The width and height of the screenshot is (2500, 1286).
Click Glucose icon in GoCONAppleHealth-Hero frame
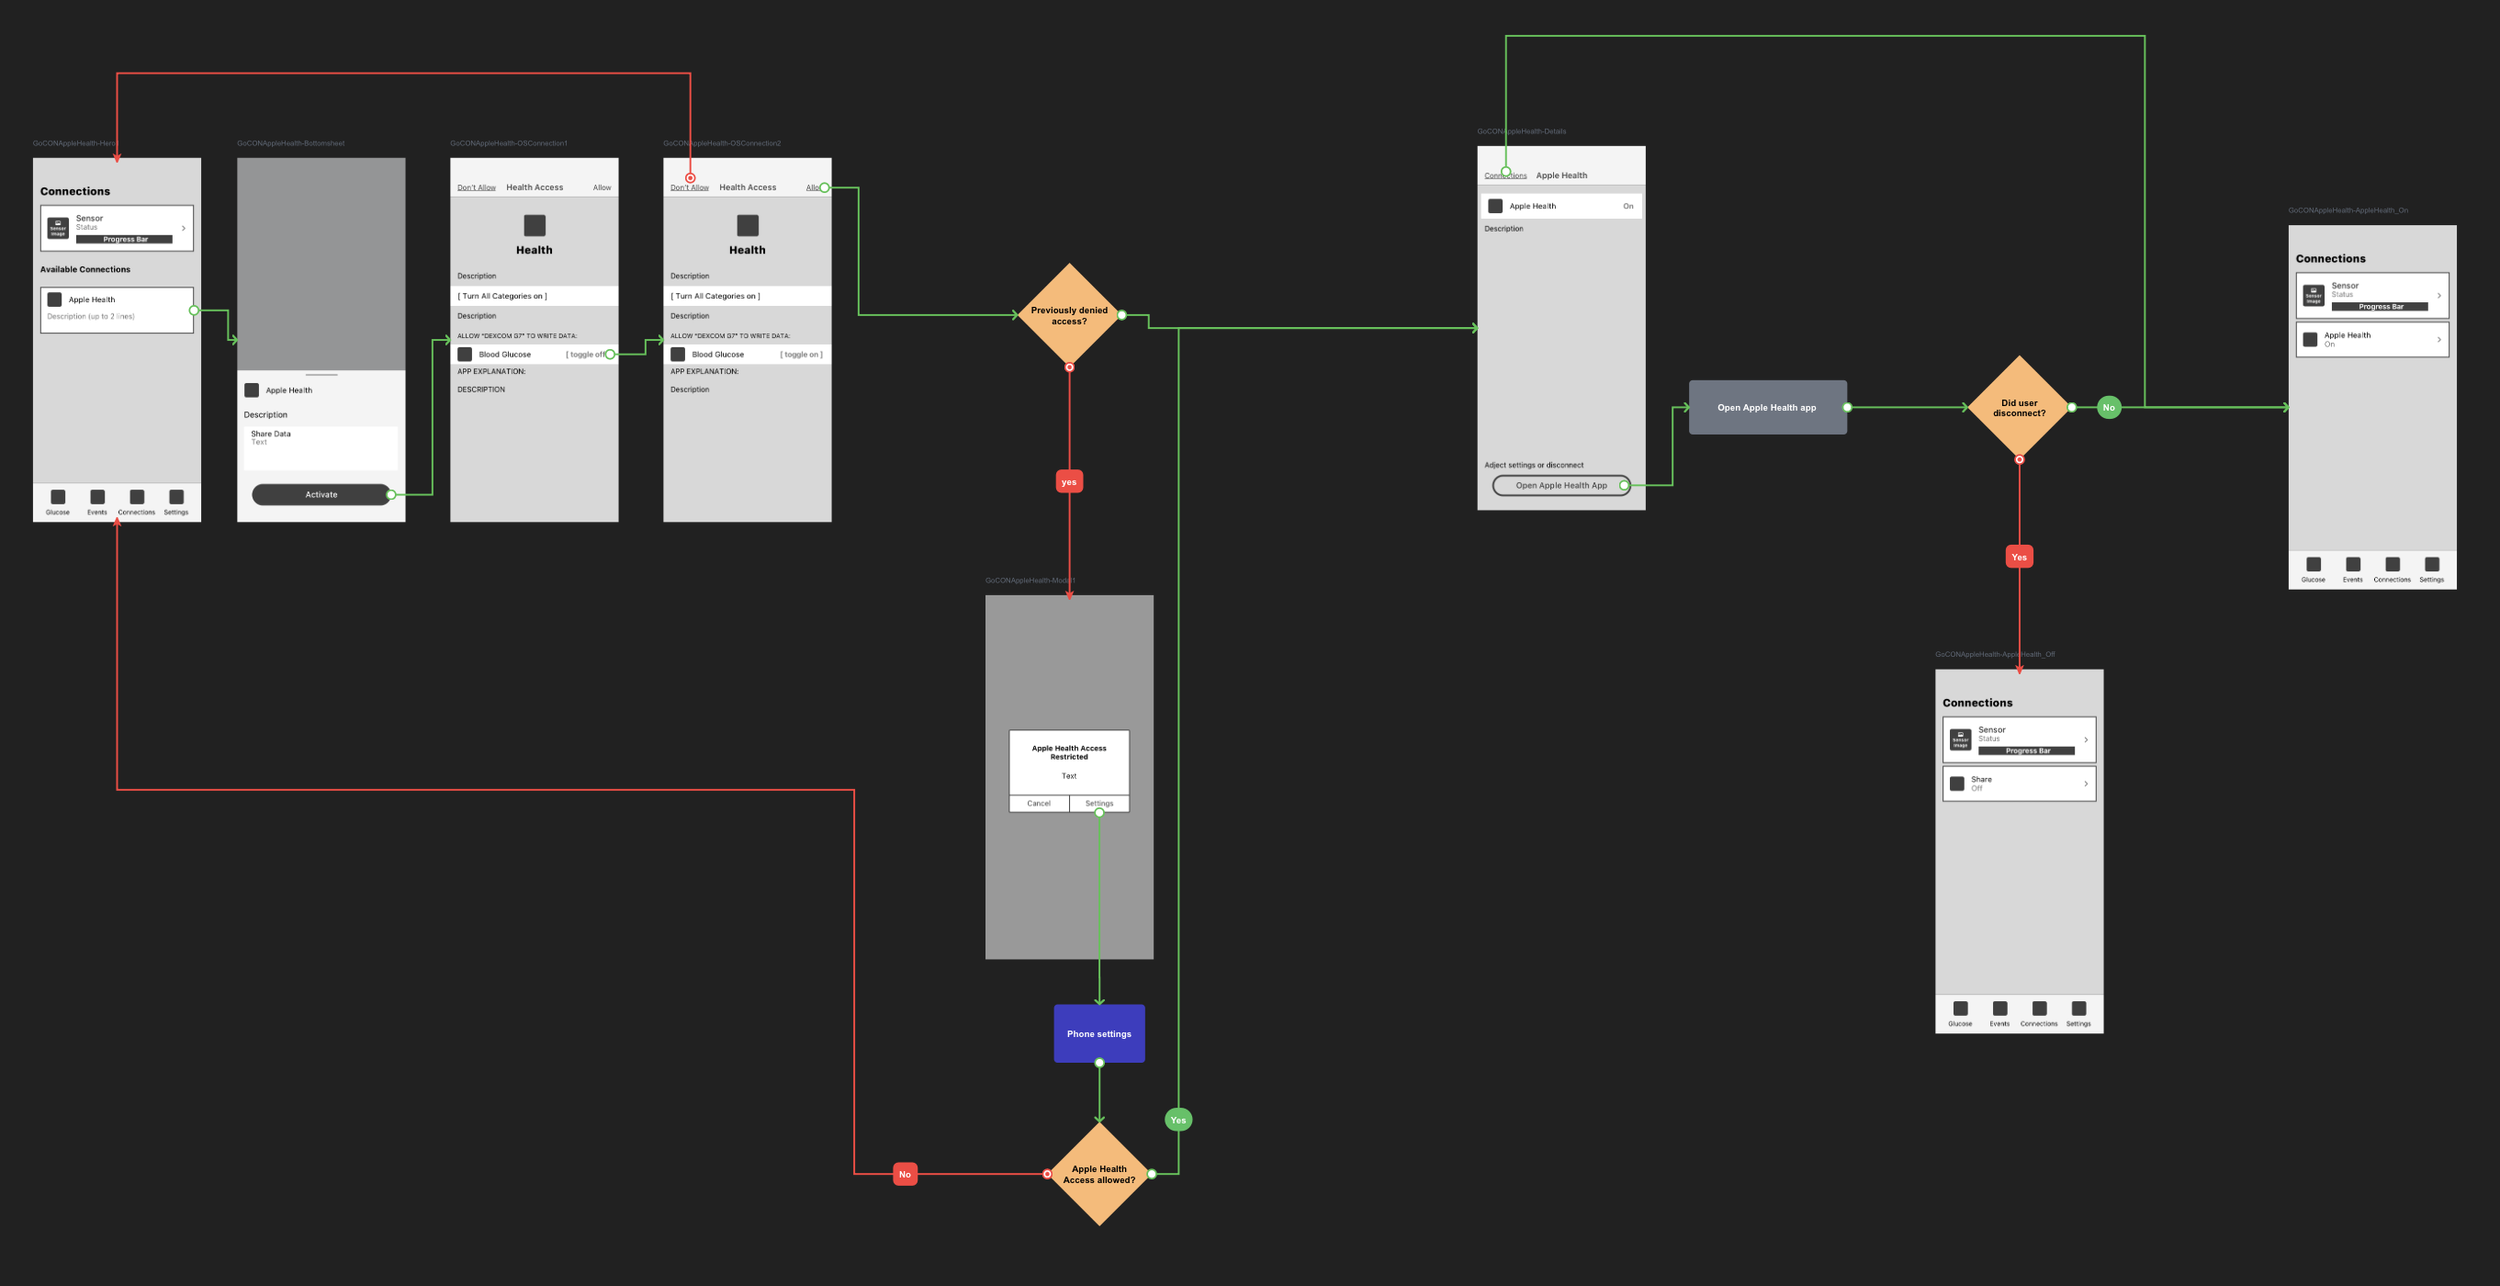click(x=58, y=497)
